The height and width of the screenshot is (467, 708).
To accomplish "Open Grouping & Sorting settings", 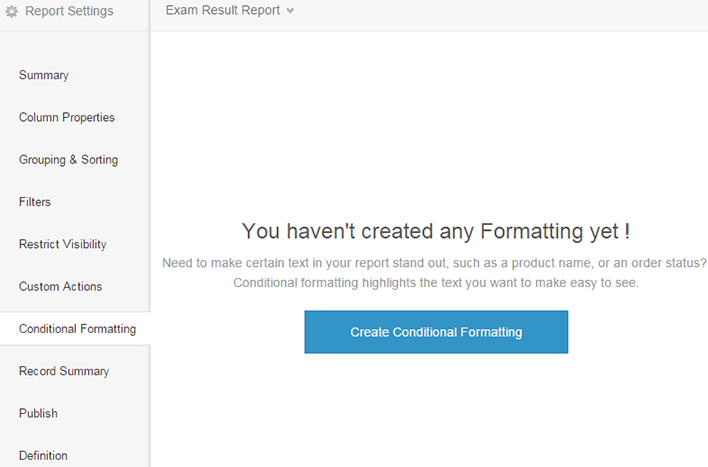I will click(68, 159).
